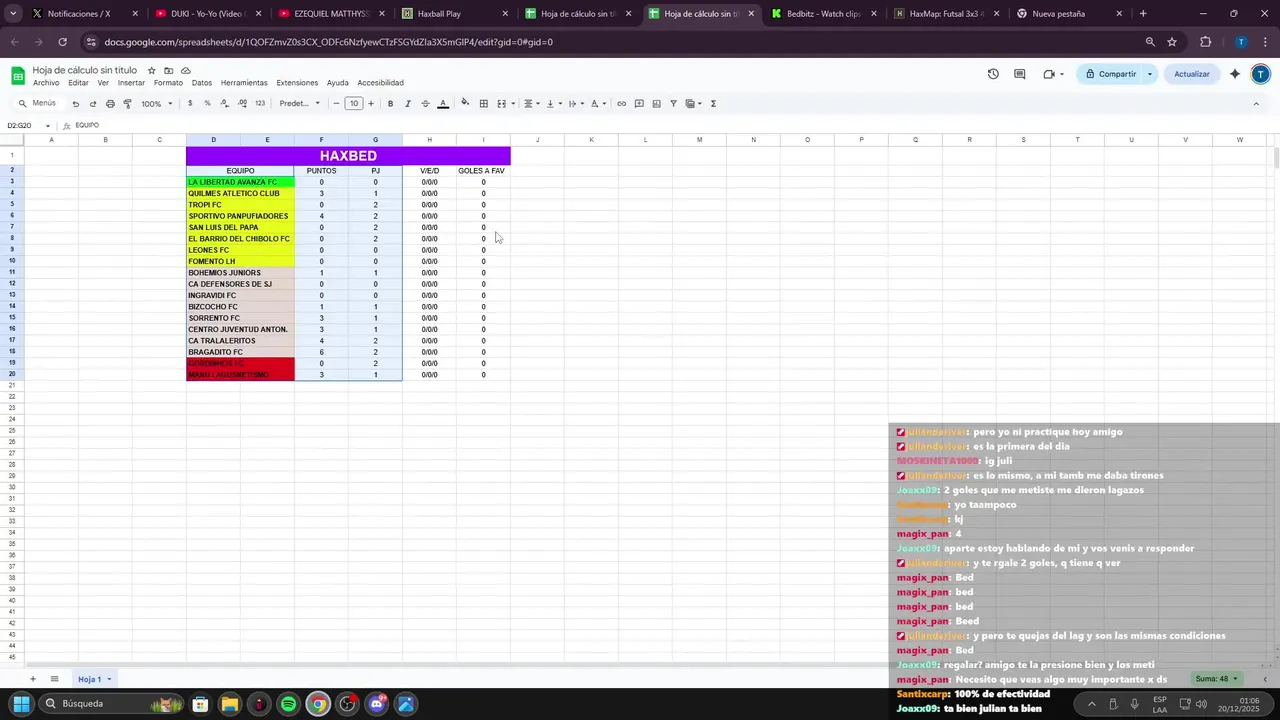The image size is (1280, 720).
Task: Select the HAXBED title cell
Action: 348,156
